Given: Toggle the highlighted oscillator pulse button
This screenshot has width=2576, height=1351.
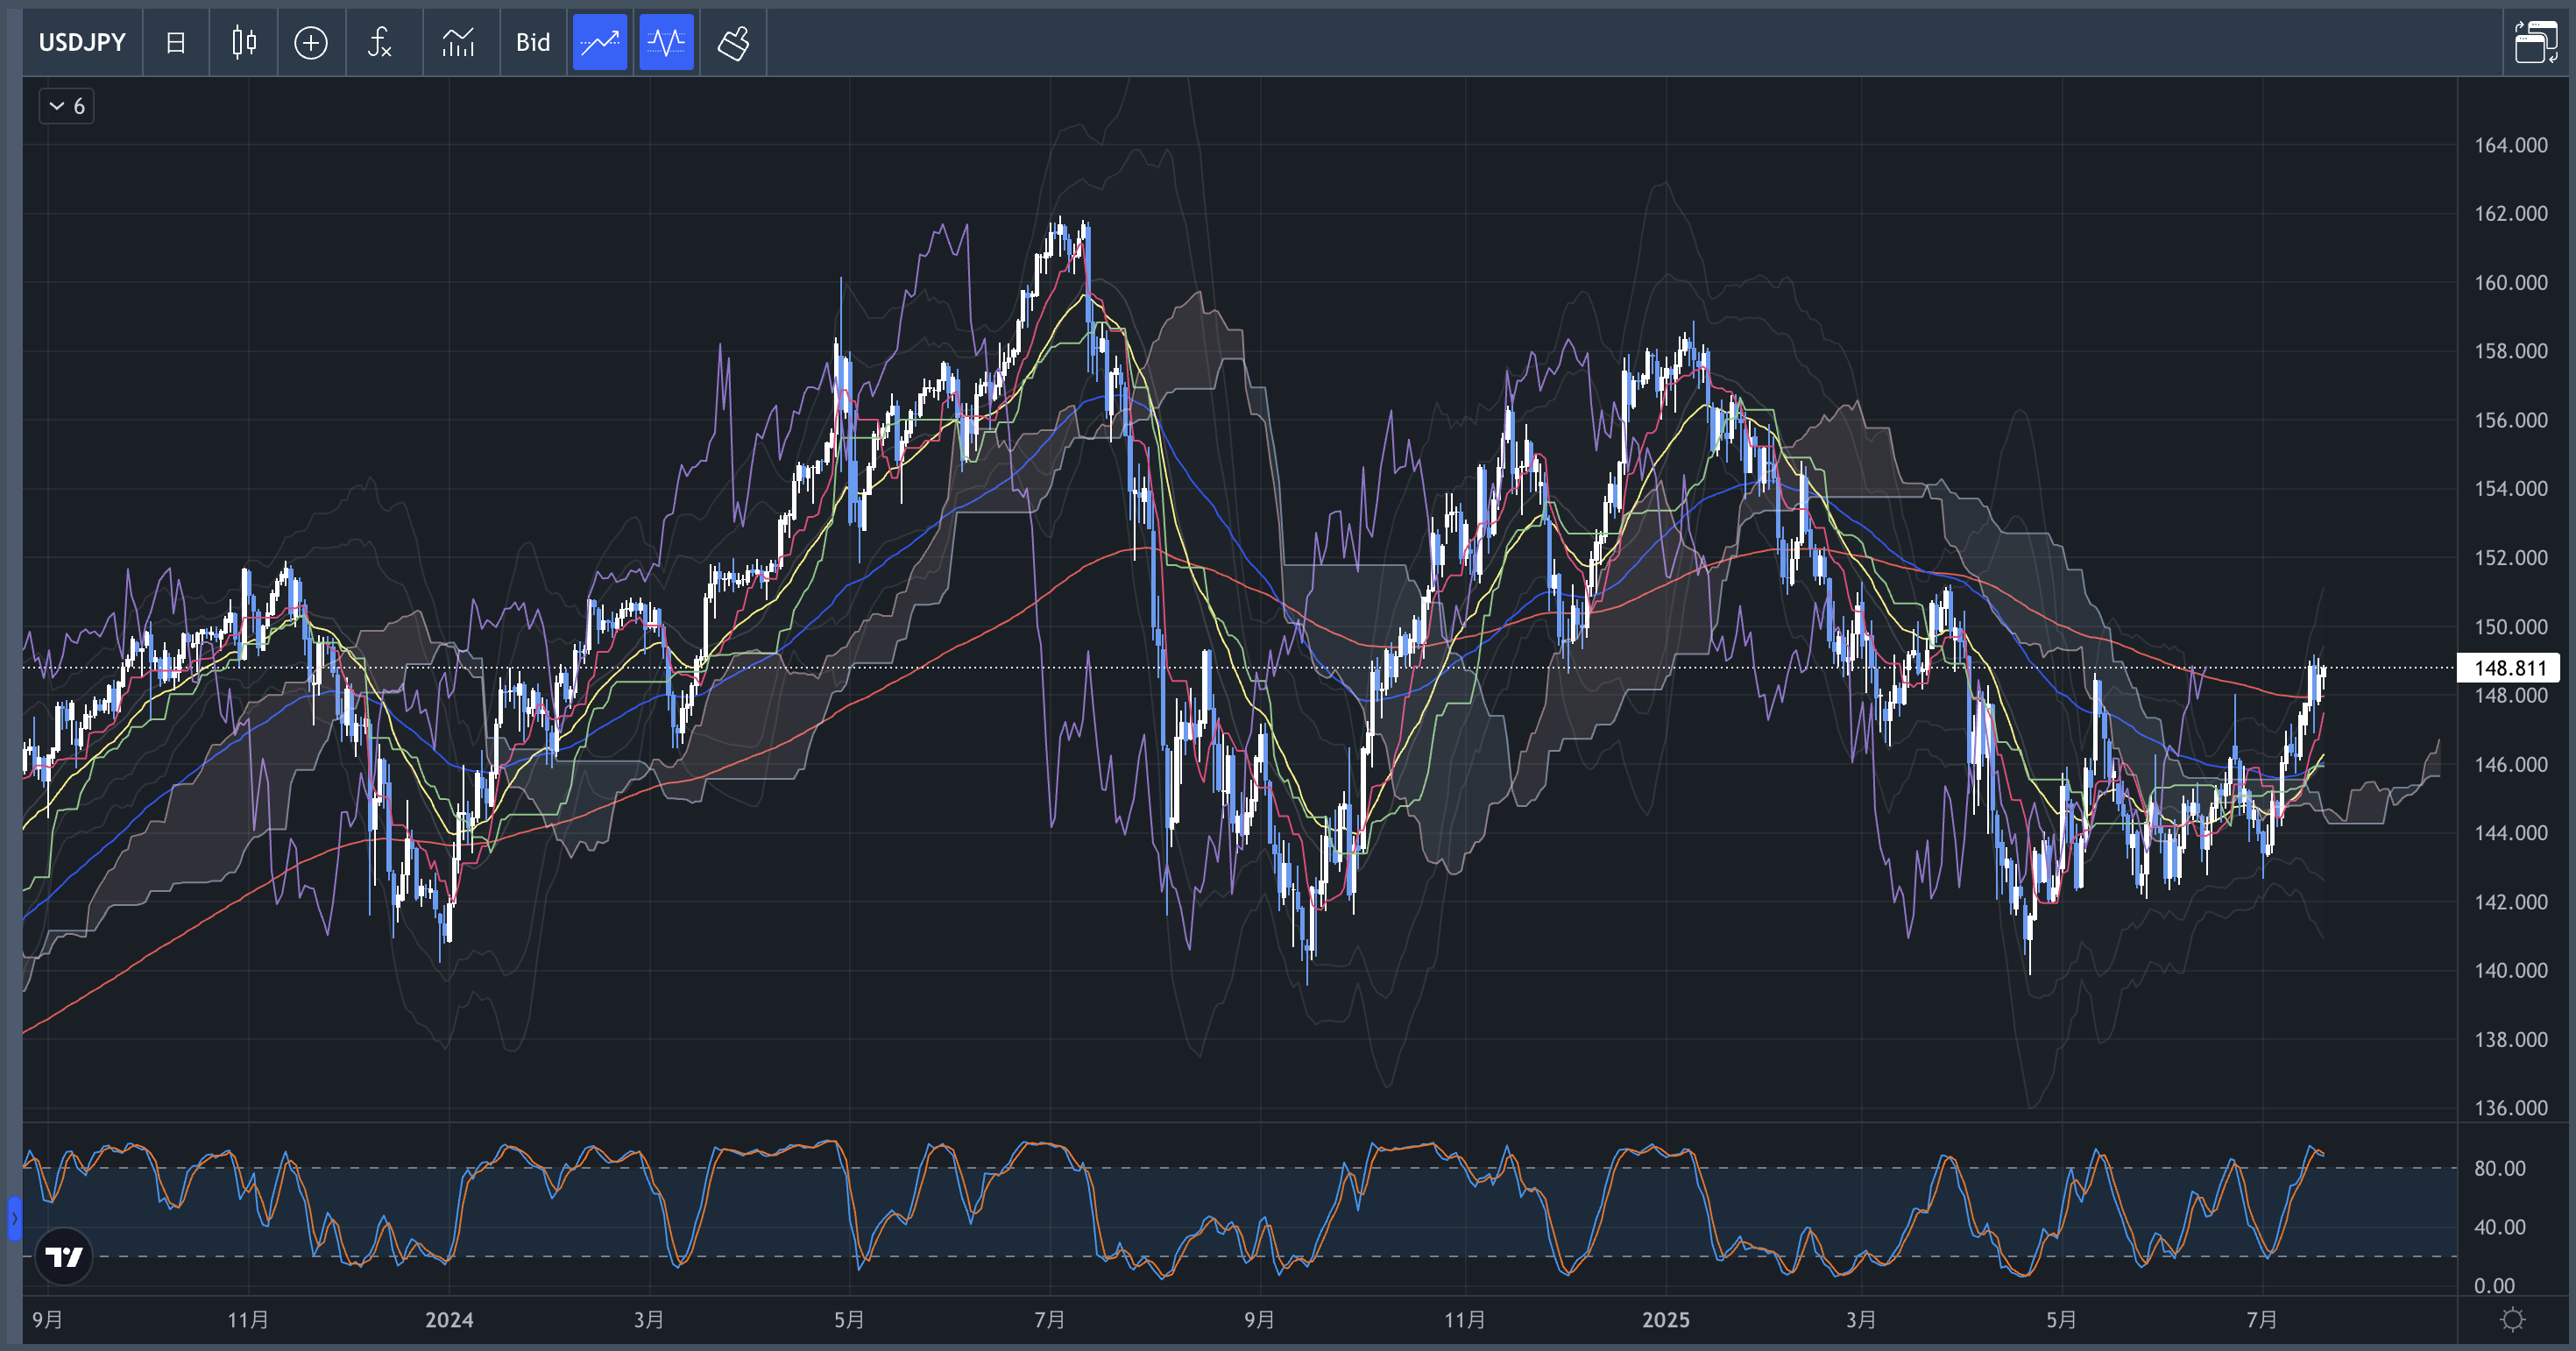Looking at the screenshot, I should 666,42.
